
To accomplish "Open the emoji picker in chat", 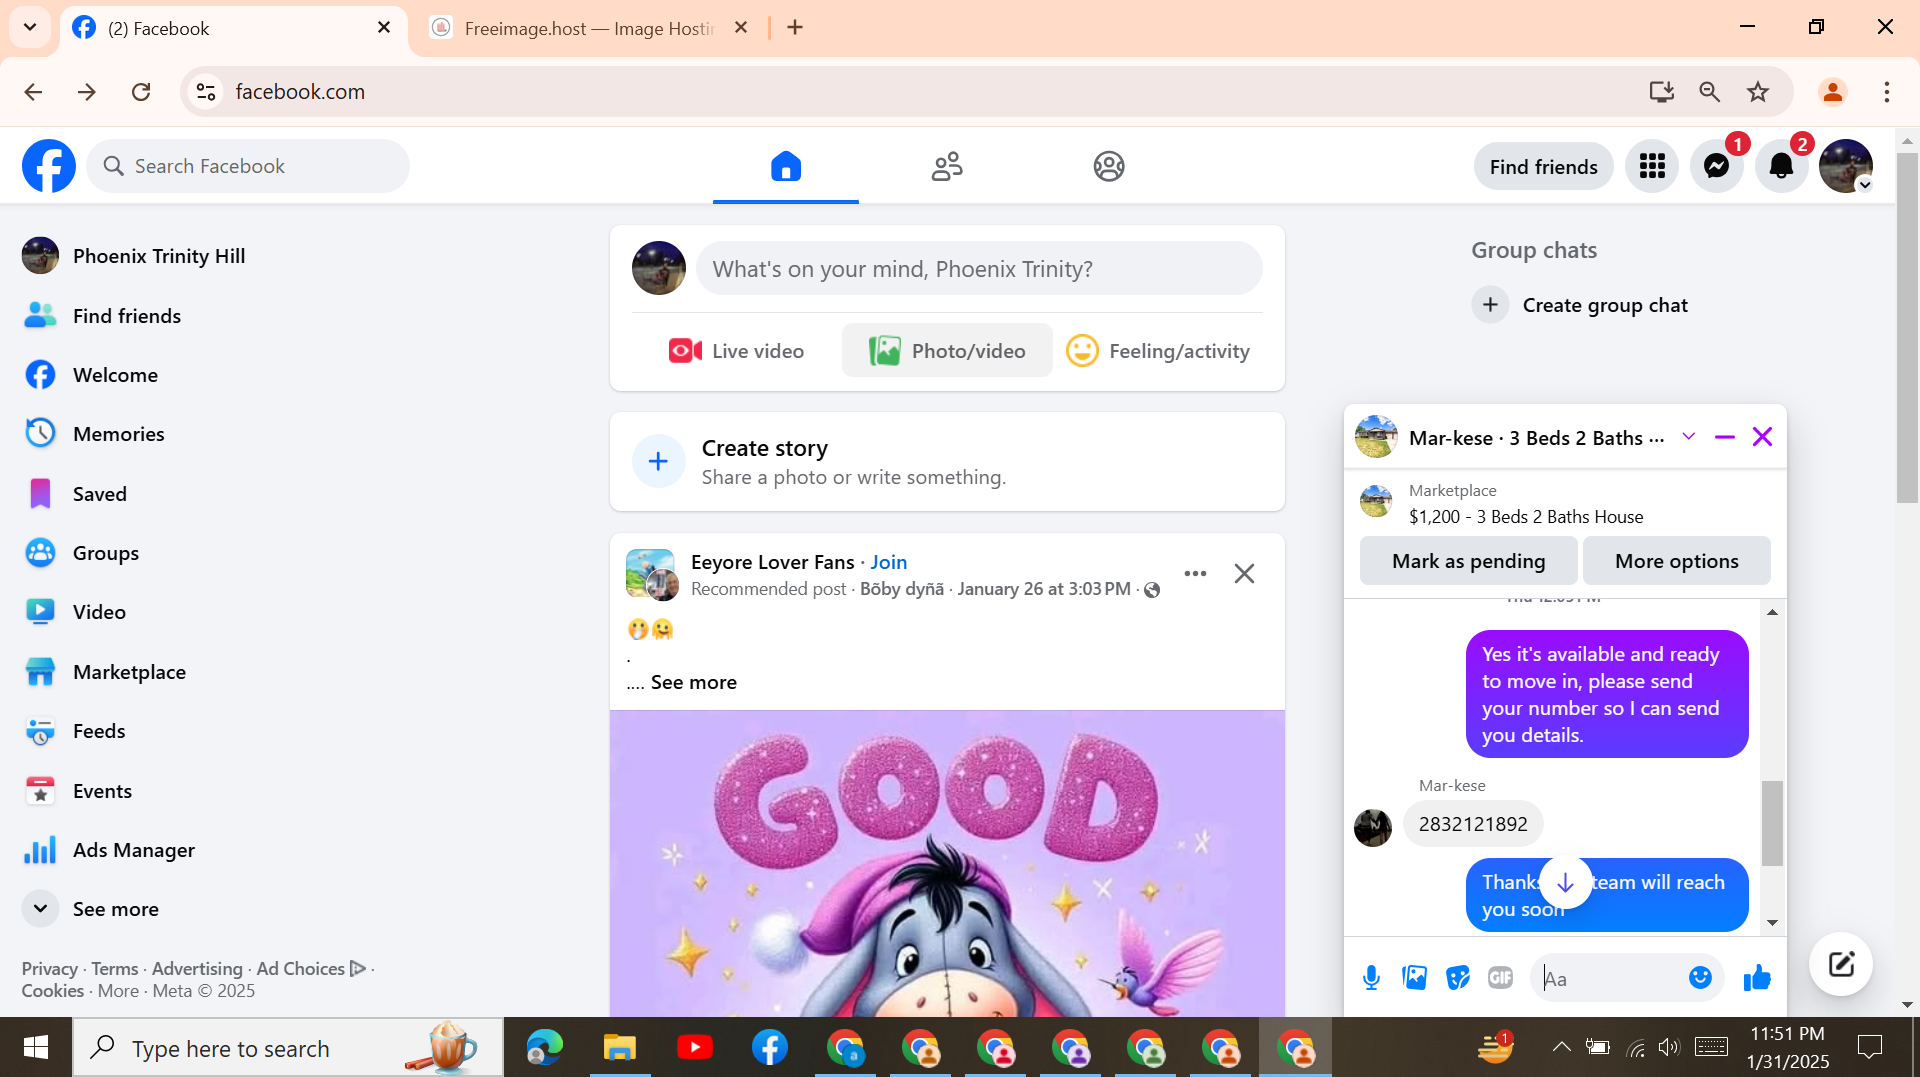I will (1700, 978).
